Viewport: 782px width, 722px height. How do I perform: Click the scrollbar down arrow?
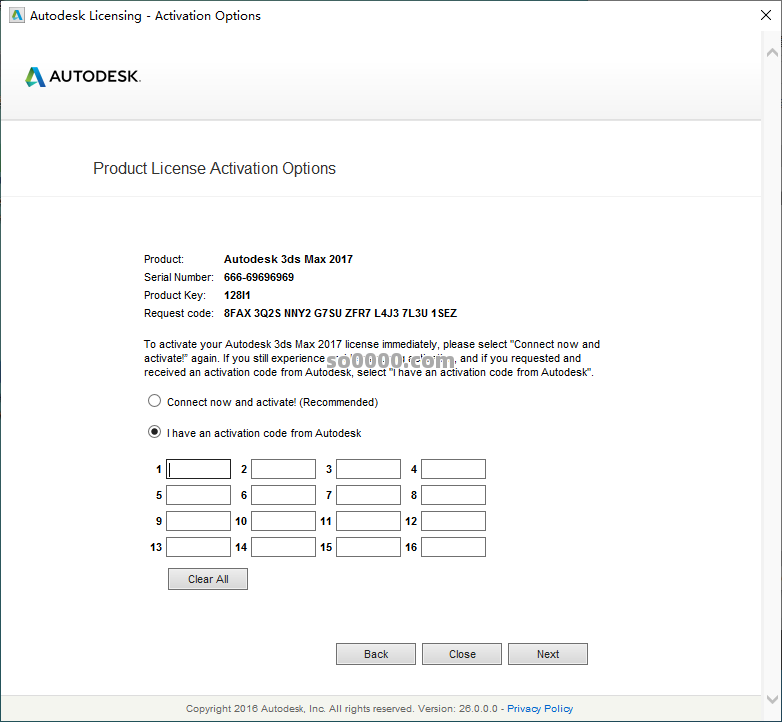click(773, 698)
